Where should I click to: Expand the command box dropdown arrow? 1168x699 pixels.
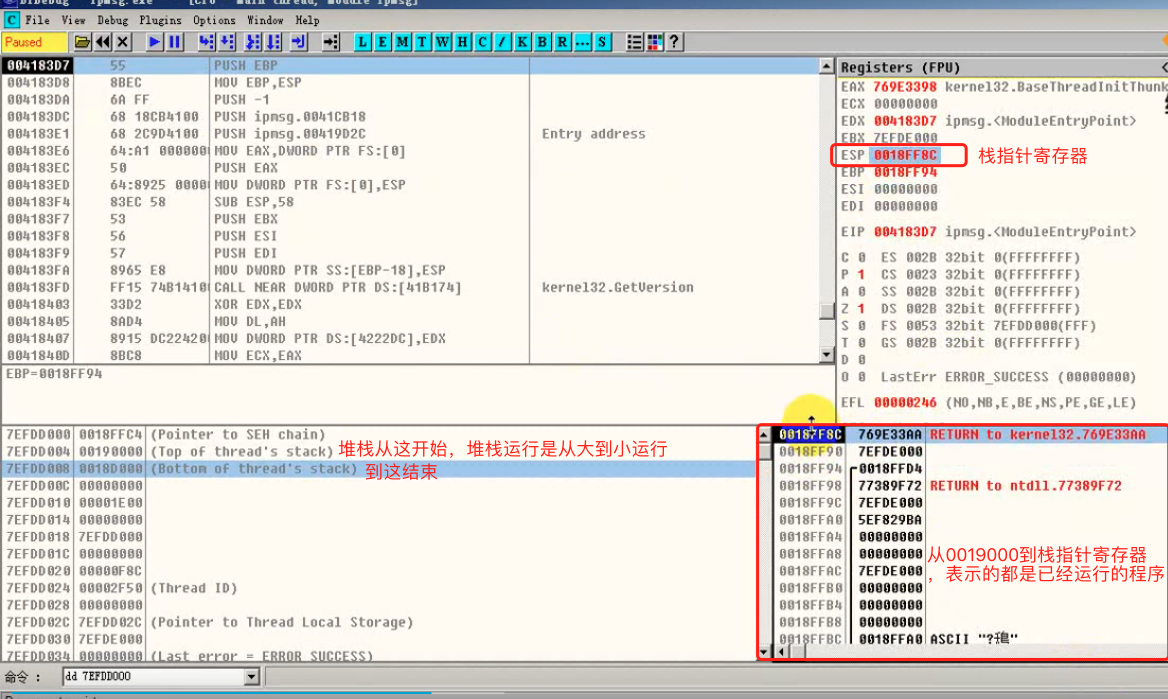pyautogui.click(x=251, y=677)
